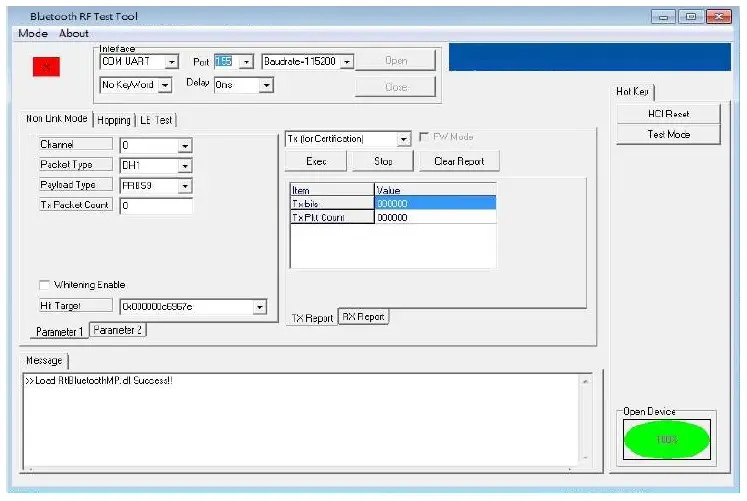Click the Item column header
The height and width of the screenshot is (501, 747).
pyautogui.click(x=332, y=190)
